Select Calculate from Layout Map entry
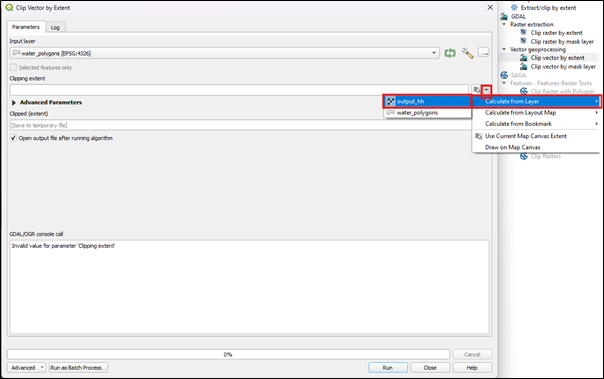 (536, 112)
